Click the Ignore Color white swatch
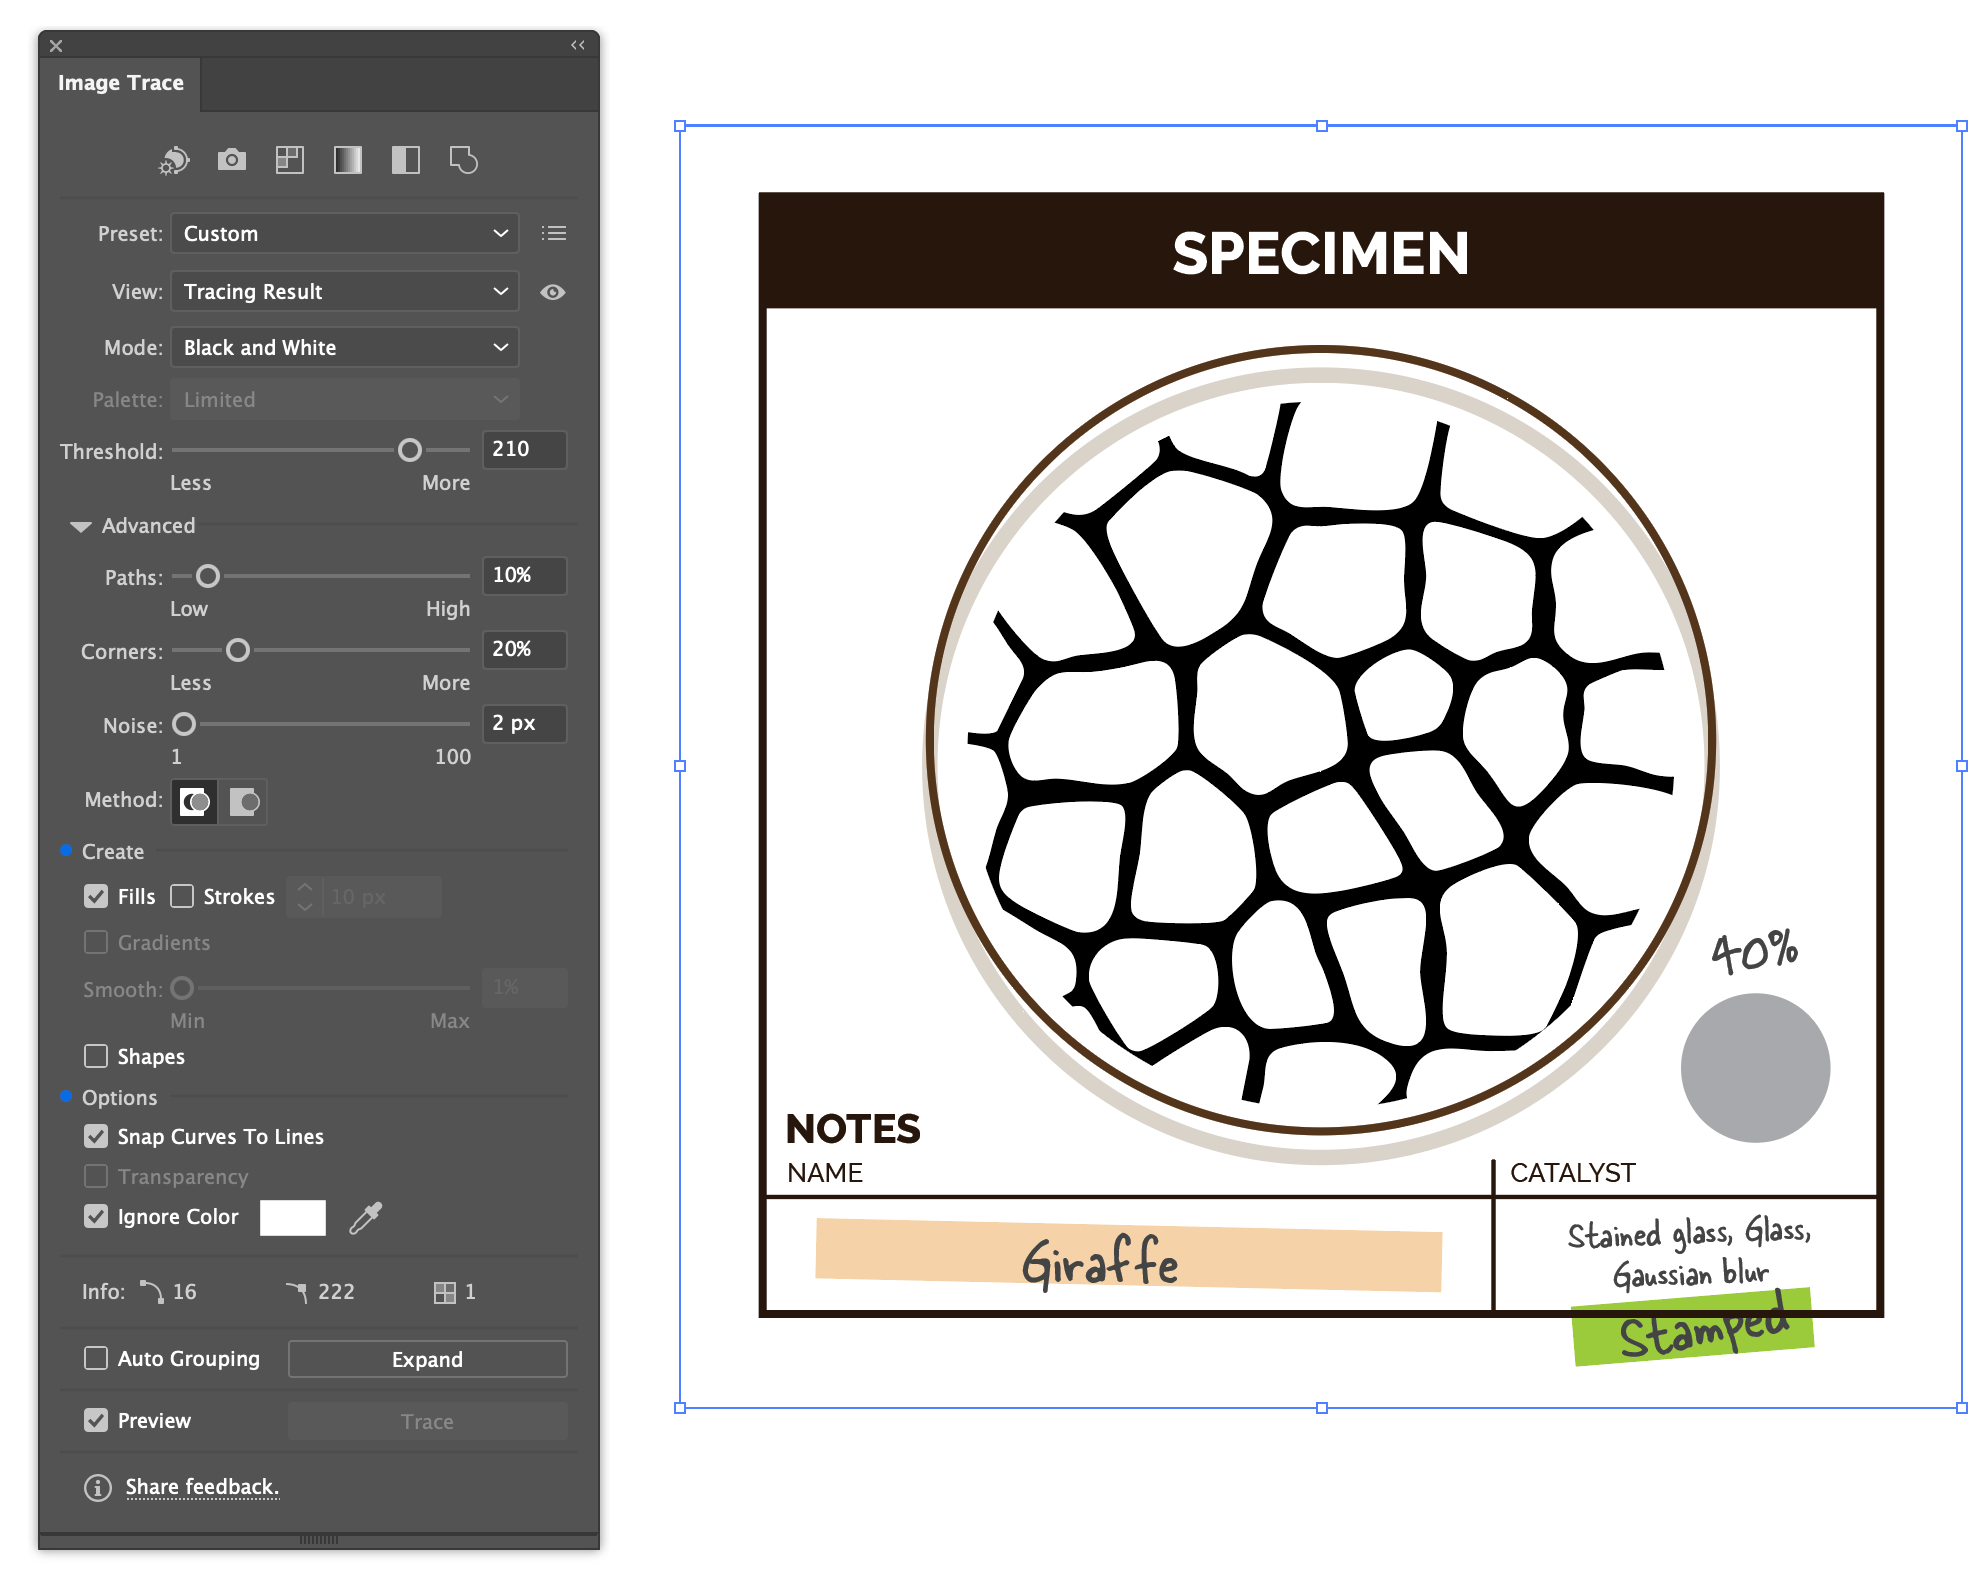Viewport: 1982px width, 1592px height. (293, 1216)
